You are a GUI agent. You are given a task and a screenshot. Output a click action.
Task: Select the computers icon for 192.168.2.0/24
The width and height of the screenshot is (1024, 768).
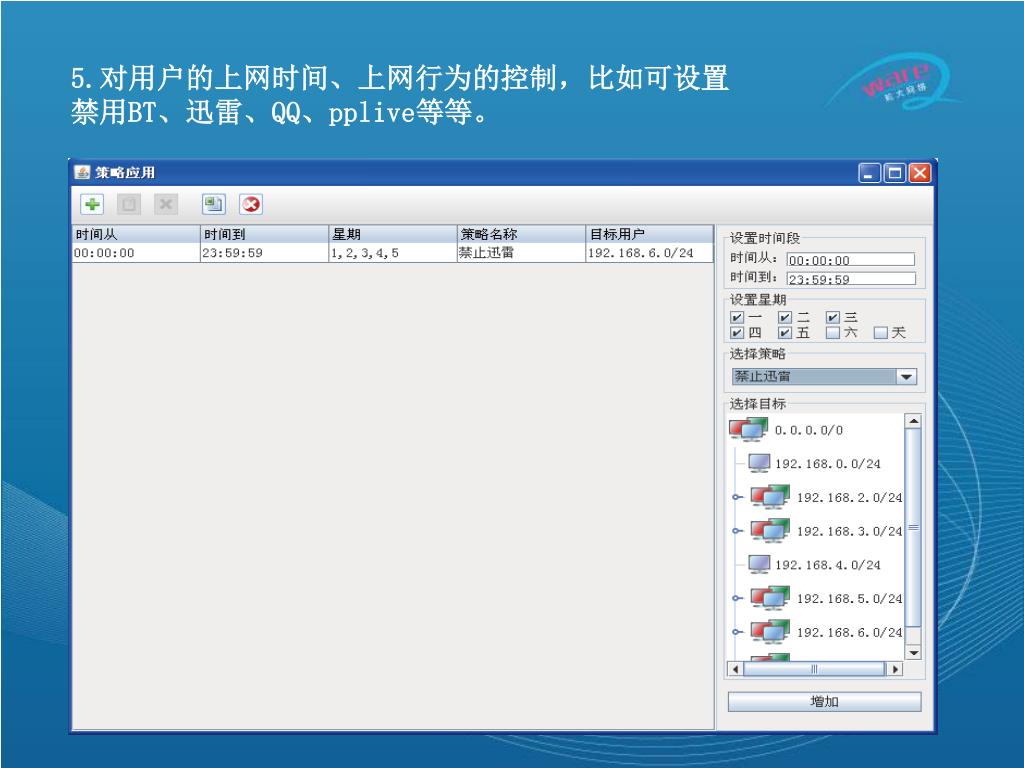pyautogui.click(x=770, y=496)
